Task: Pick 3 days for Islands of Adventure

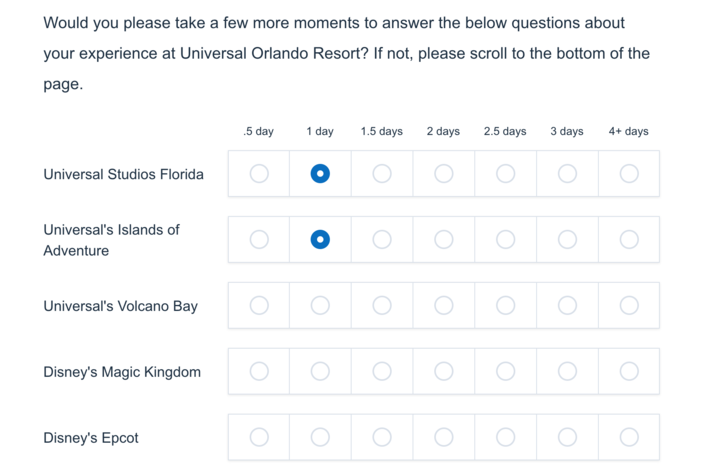Action: click(x=568, y=239)
